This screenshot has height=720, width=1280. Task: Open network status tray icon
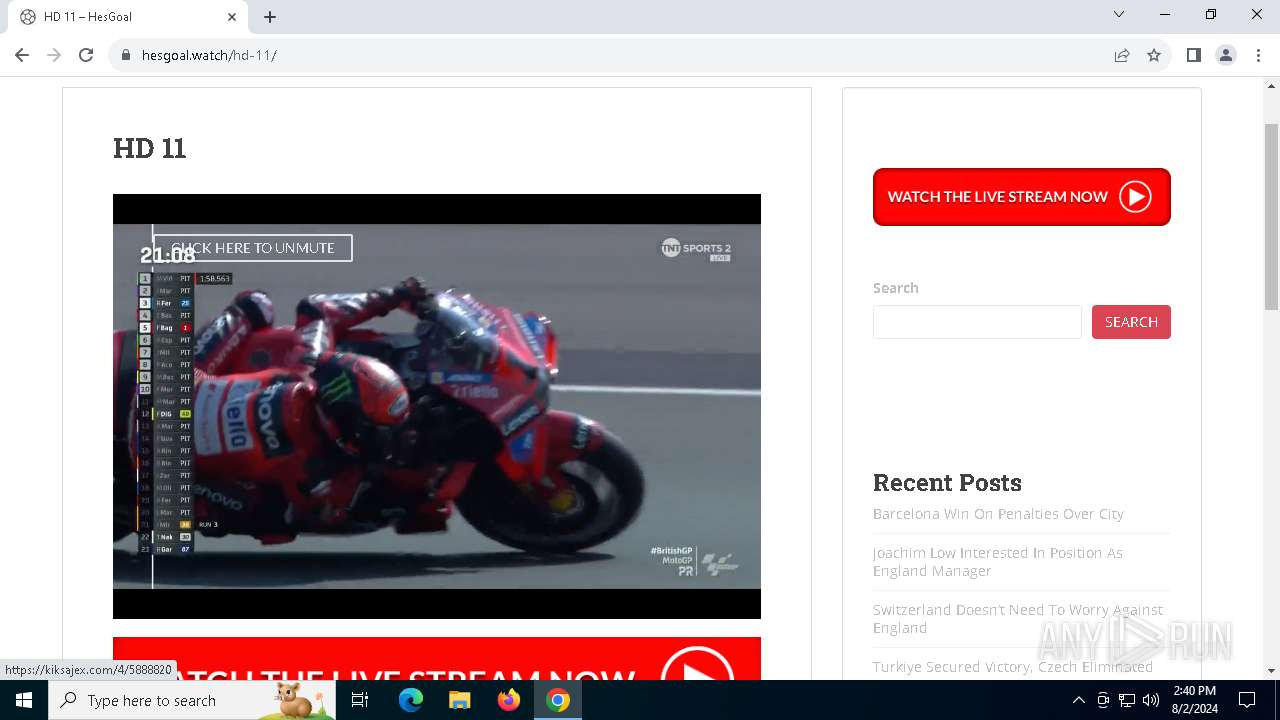pos(1127,700)
